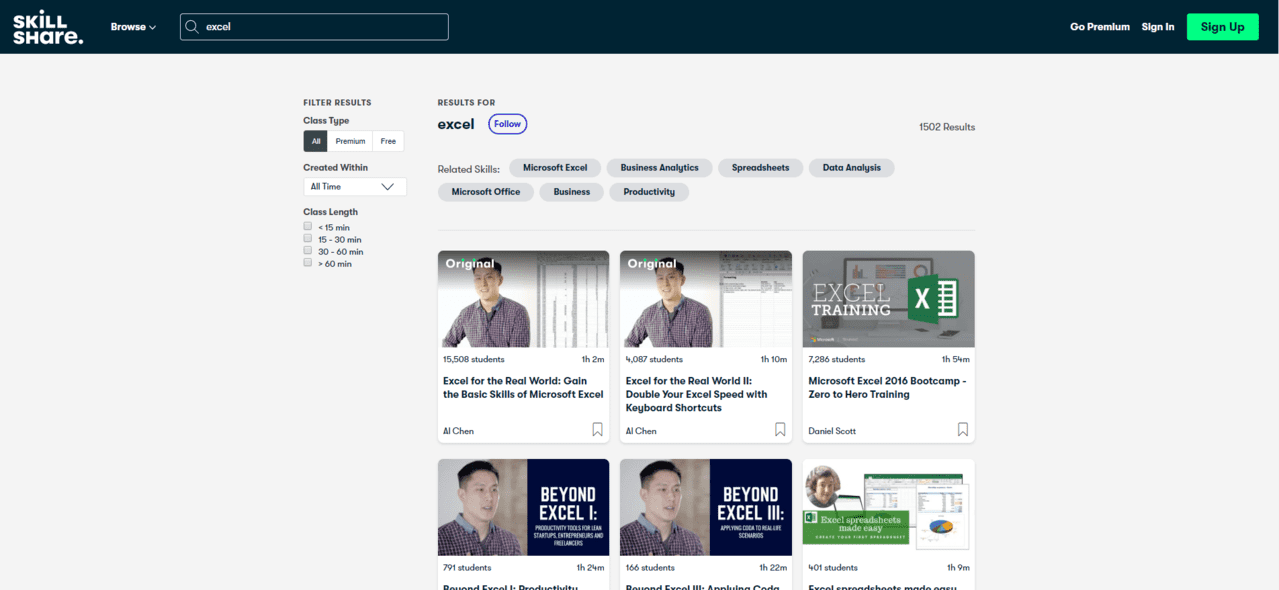Bookmark Excel for the Real World: Gain Basic Skills class
The image size is (1279, 590).
pos(597,429)
